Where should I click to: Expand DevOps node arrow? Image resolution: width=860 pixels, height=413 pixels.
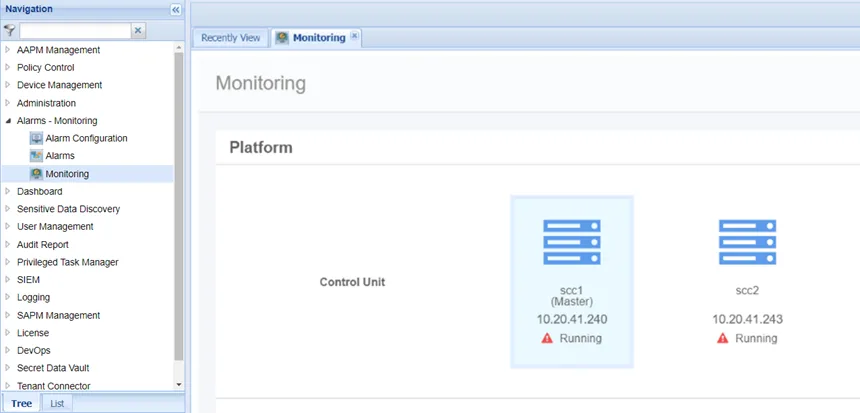pyautogui.click(x=8, y=350)
